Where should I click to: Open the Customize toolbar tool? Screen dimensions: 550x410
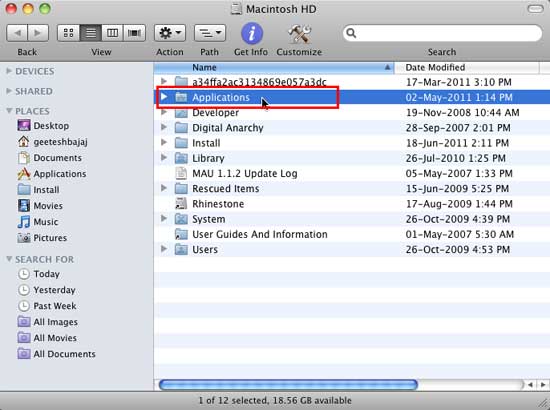click(x=300, y=34)
